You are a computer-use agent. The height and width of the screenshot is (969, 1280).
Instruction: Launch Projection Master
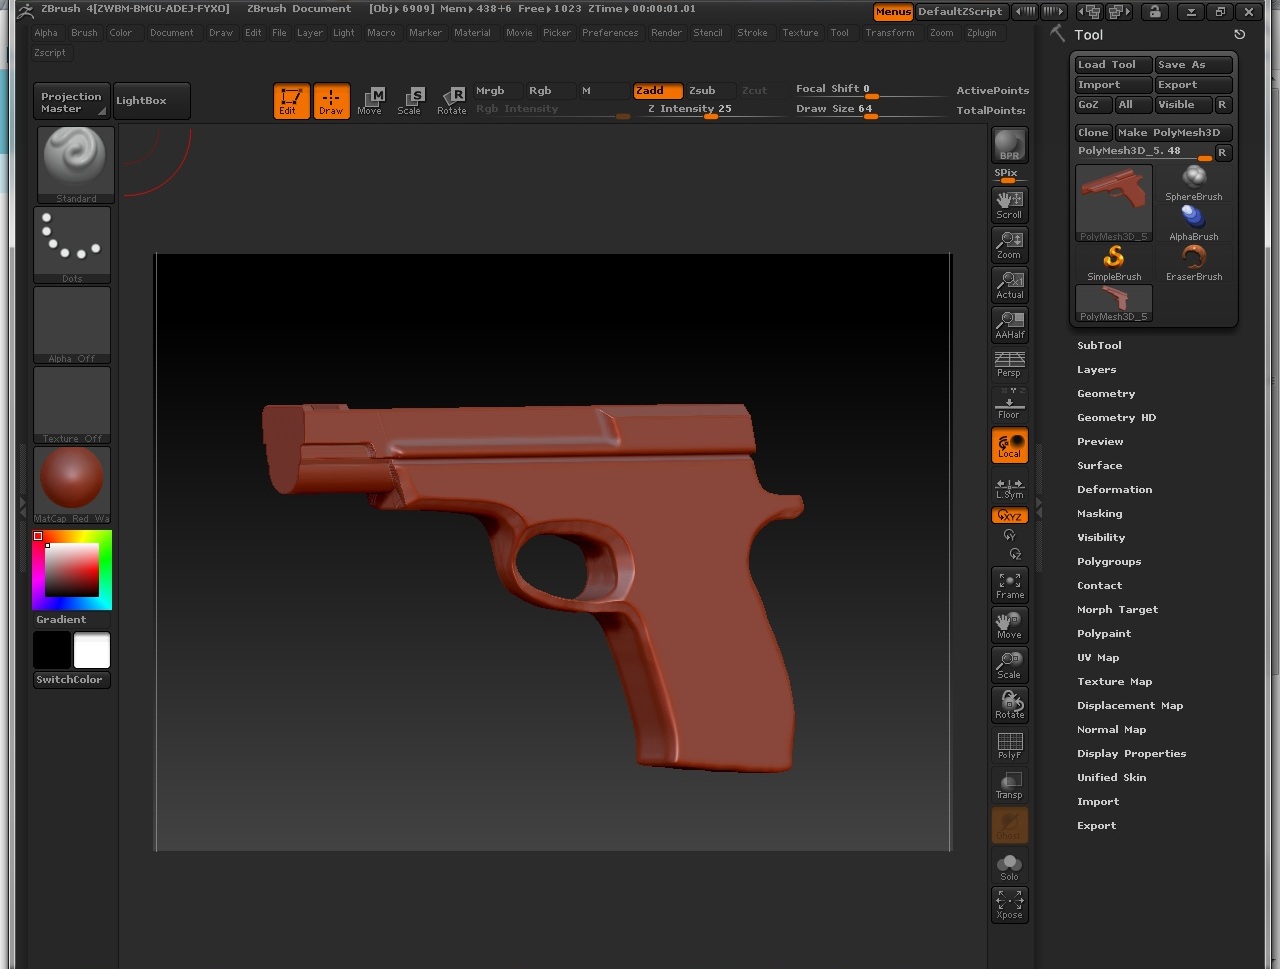coord(71,101)
